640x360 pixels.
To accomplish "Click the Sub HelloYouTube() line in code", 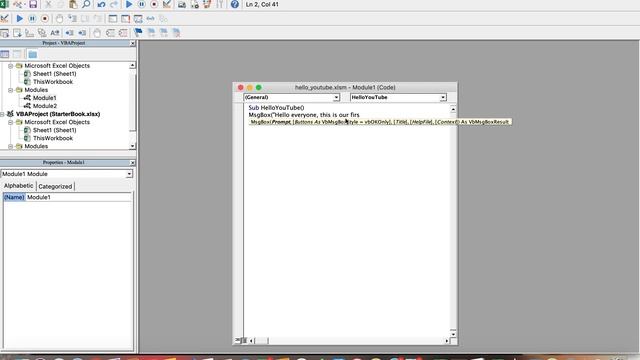I will (x=276, y=108).
